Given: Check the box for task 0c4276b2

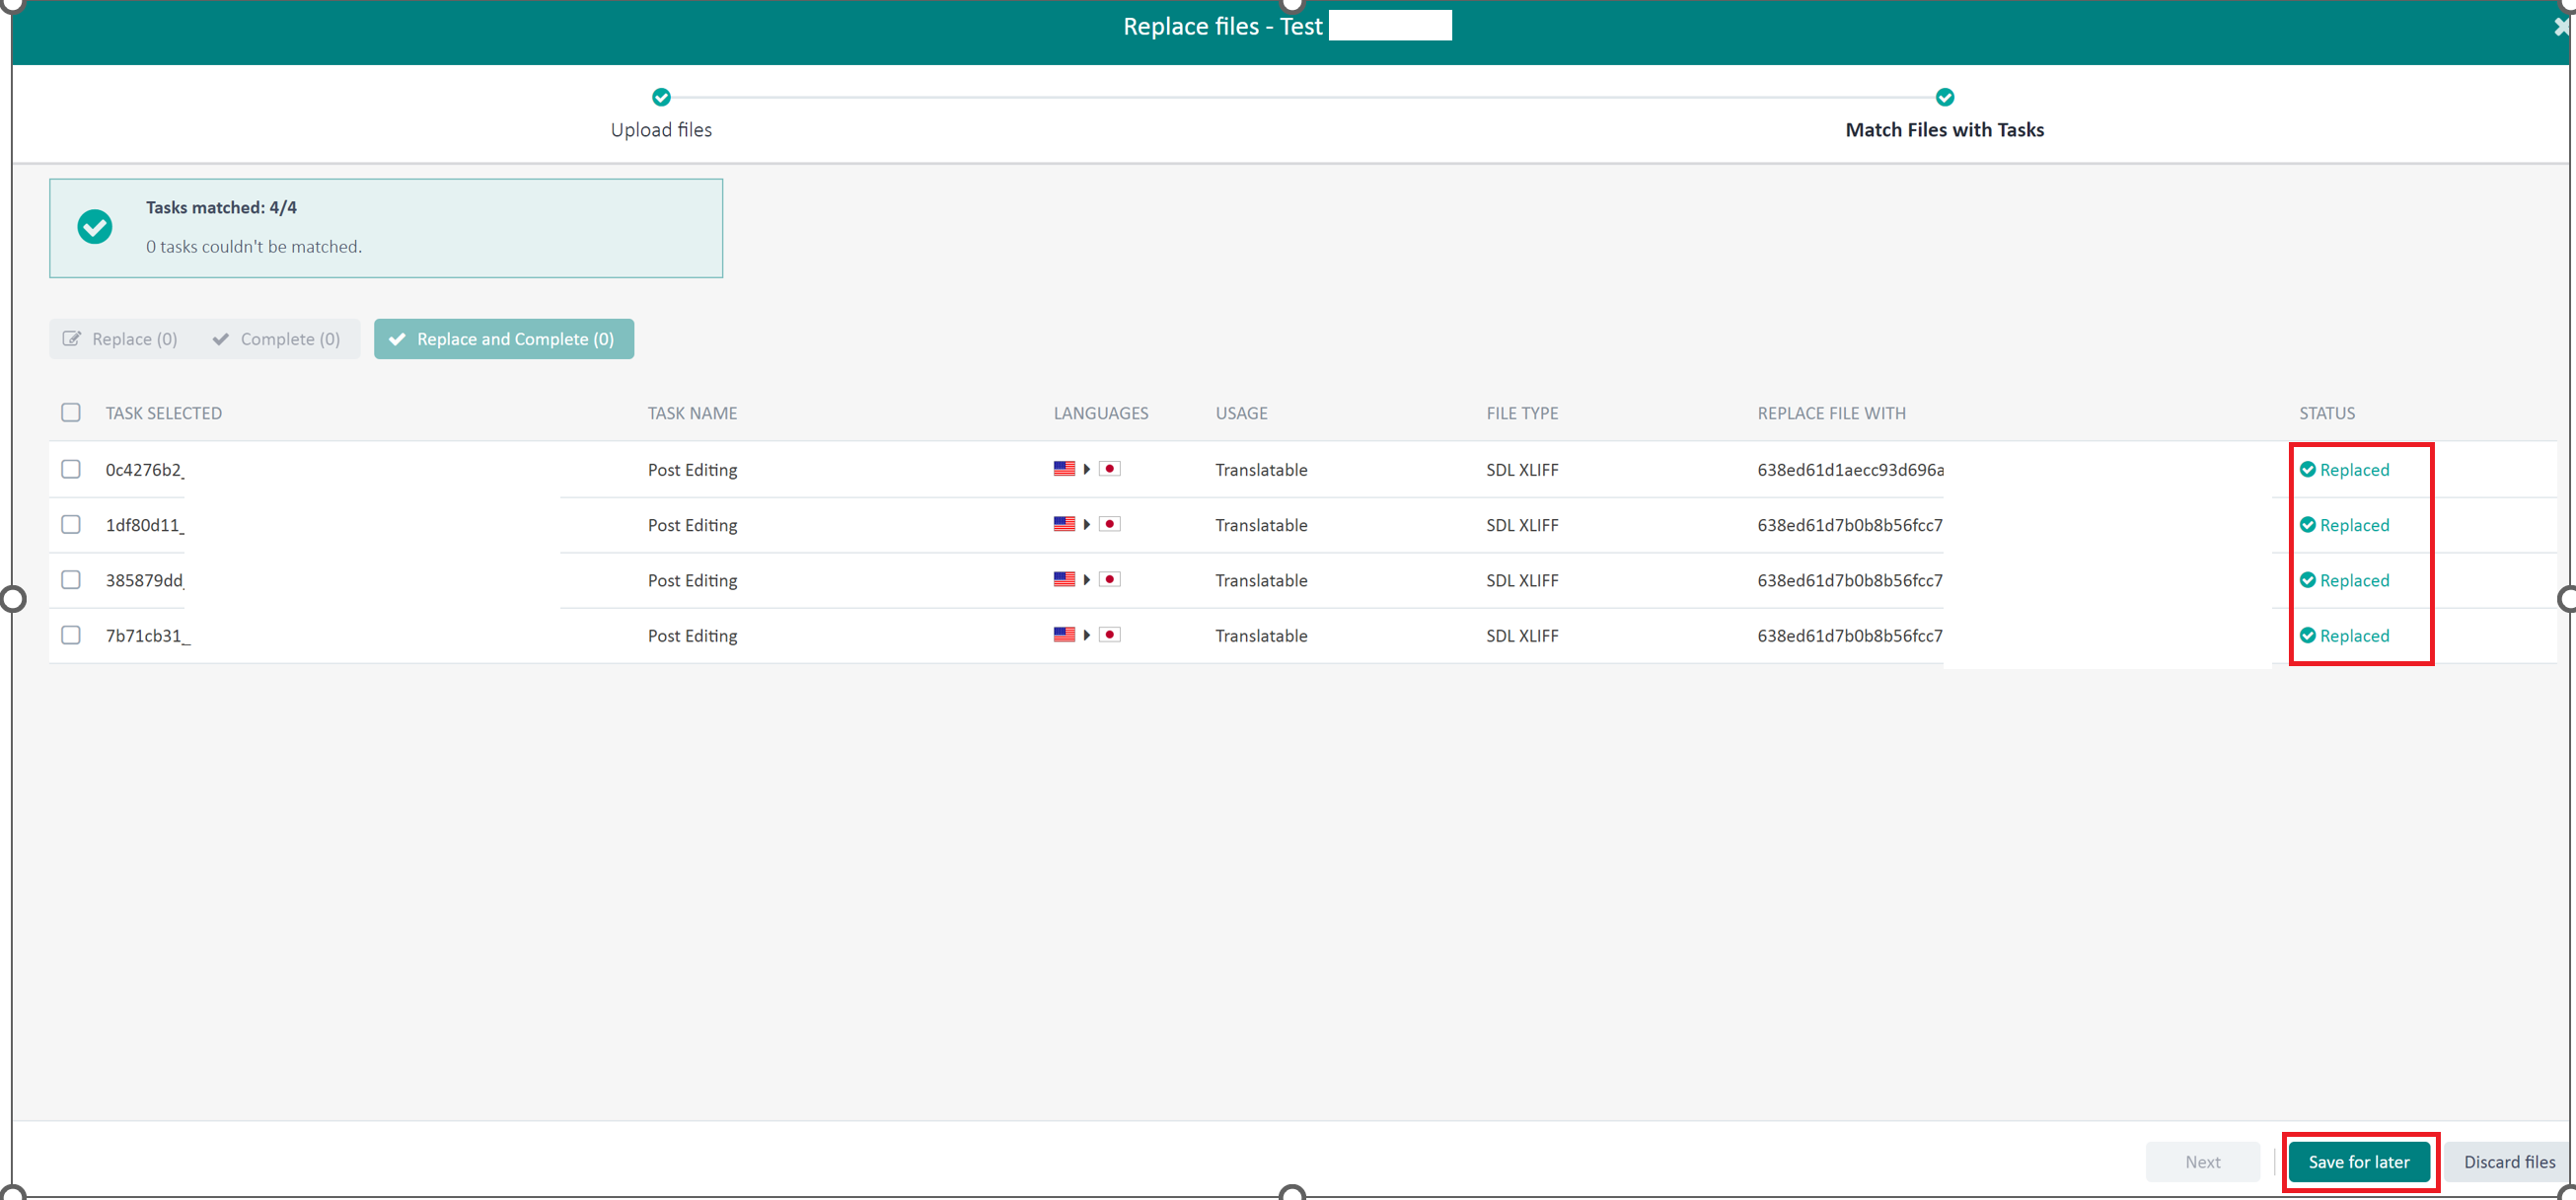Looking at the screenshot, I should point(71,469).
